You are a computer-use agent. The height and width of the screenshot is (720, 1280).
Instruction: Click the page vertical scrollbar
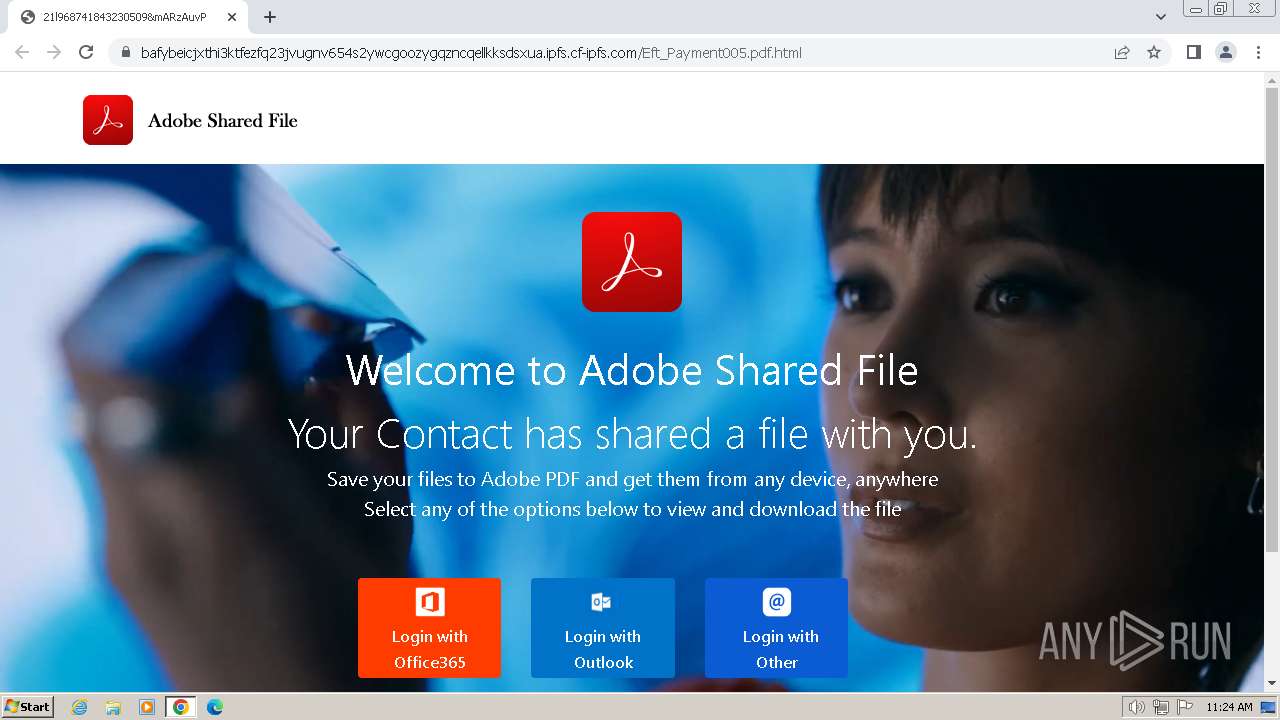(1272, 320)
